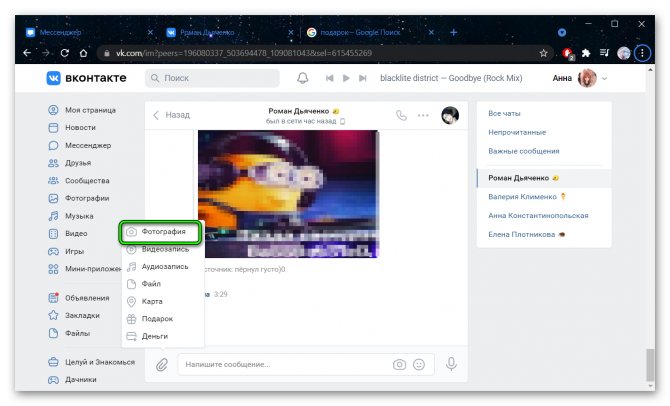Image resolution: width=670 pixels, height=406 pixels.
Task: Expand the Анна profile dropdown
Action: (x=604, y=78)
